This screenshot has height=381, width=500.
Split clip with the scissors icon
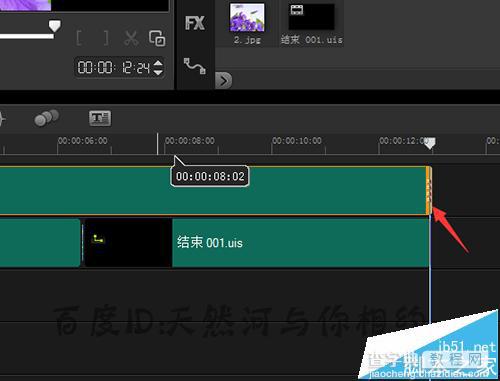(x=131, y=38)
